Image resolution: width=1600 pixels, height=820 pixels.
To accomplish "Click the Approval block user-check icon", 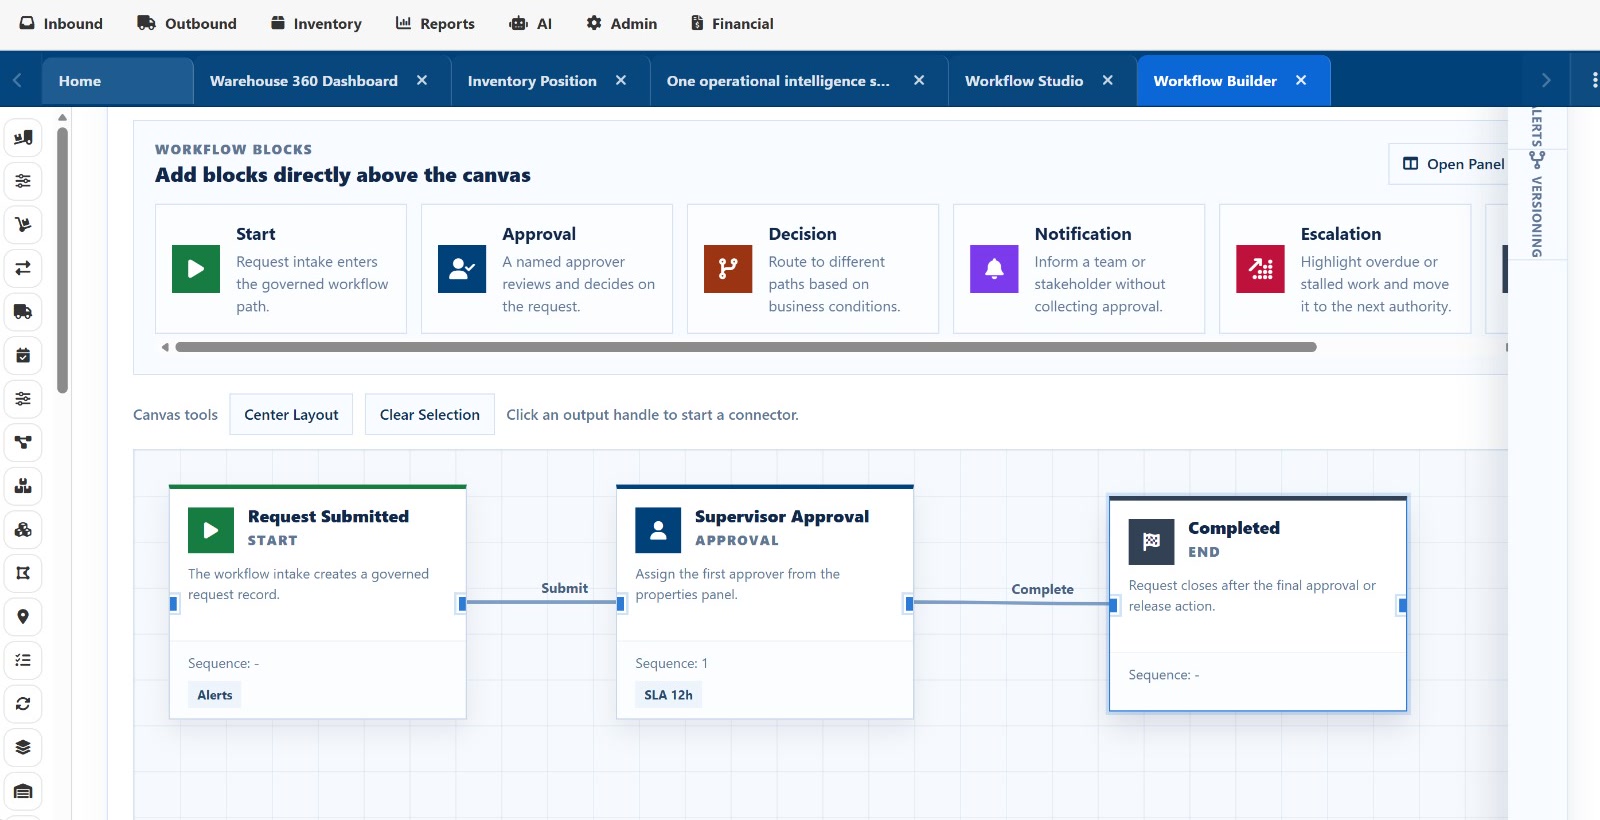I will click(x=462, y=269).
